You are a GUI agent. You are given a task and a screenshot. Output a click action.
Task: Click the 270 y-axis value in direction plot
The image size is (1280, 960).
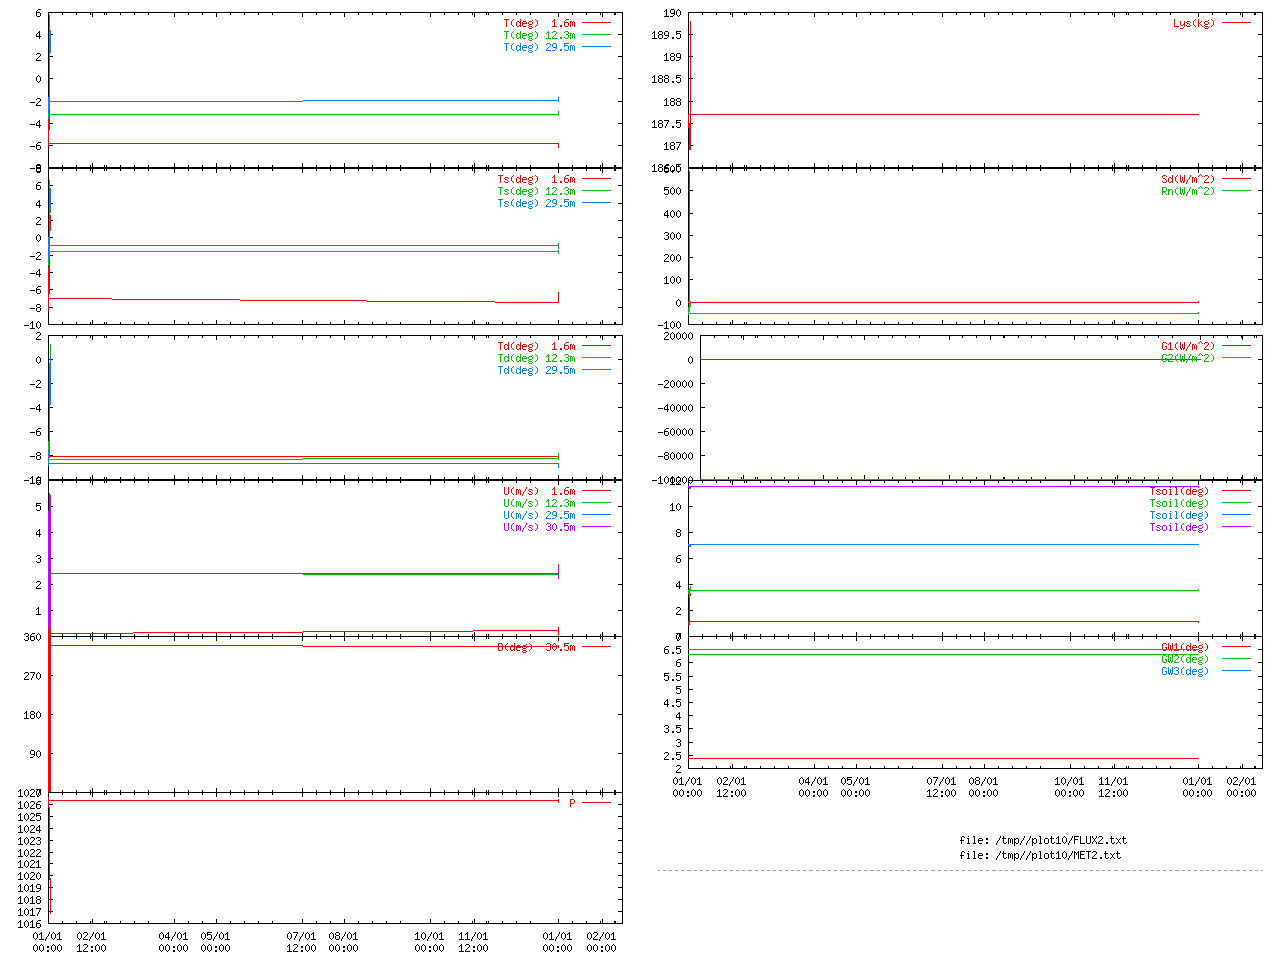tap(33, 676)
